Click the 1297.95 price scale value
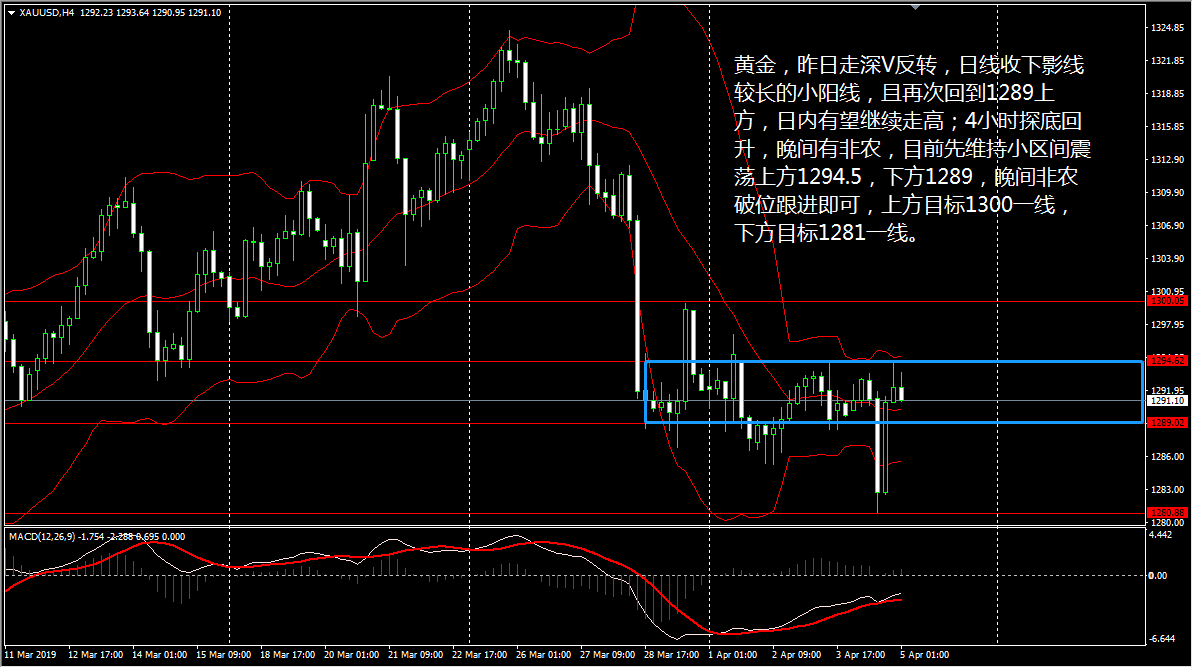 [x=1168, y=325]
